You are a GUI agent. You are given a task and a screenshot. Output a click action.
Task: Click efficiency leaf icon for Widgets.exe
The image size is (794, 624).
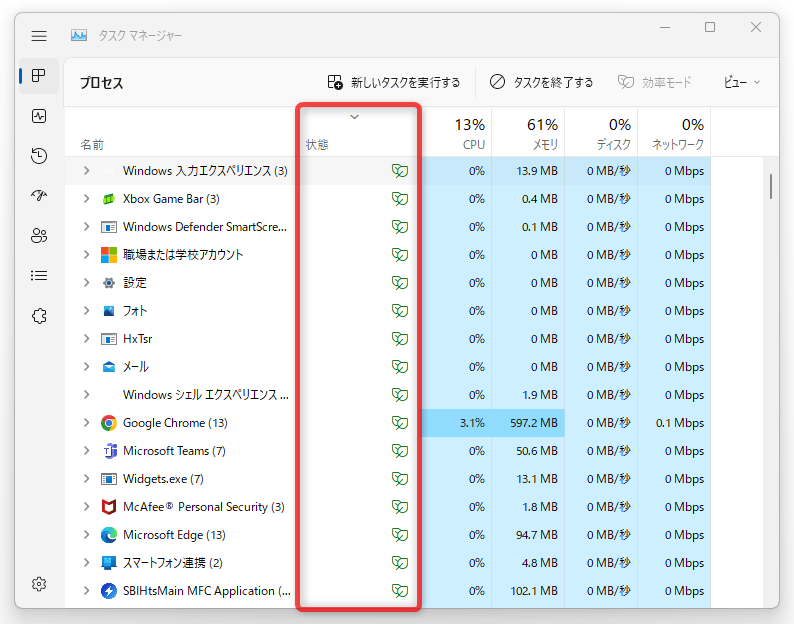tap(400, 479)
